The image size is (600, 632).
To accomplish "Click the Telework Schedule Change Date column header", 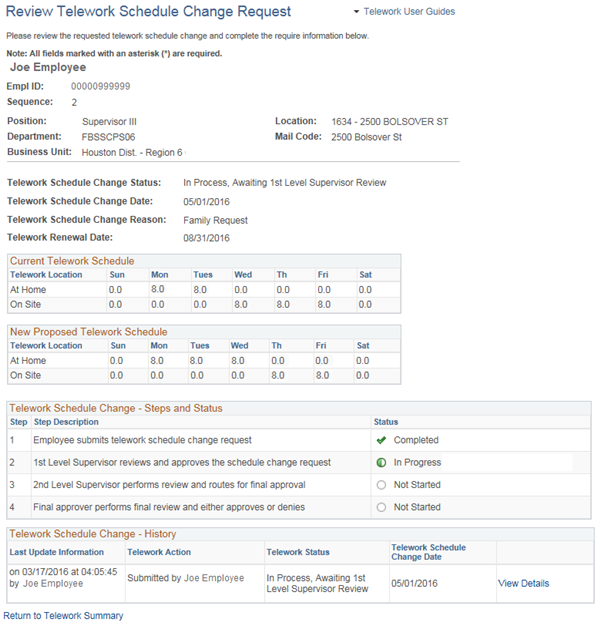I will click(428, 552).
